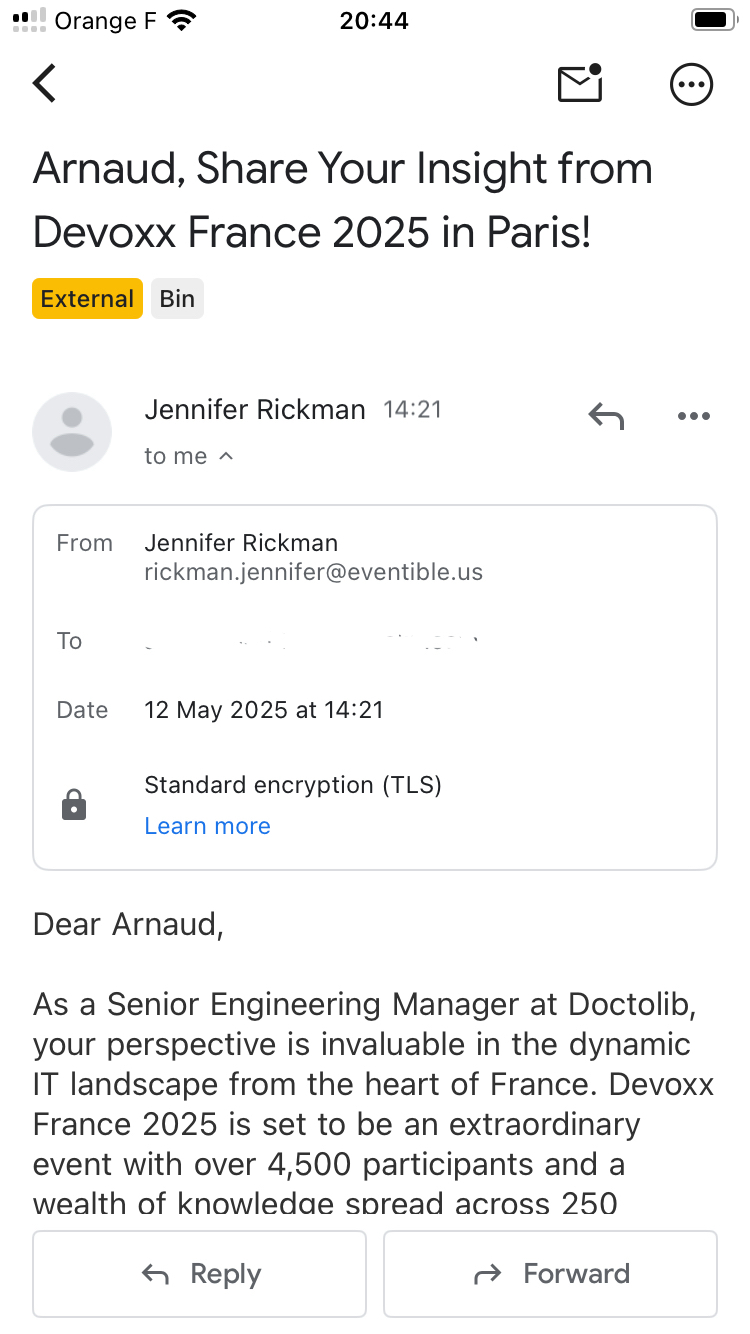Viewport: 750px width, 1334px height.
Task: Tap the reply arrow beside sender time
Action: [x=606, y=416]
